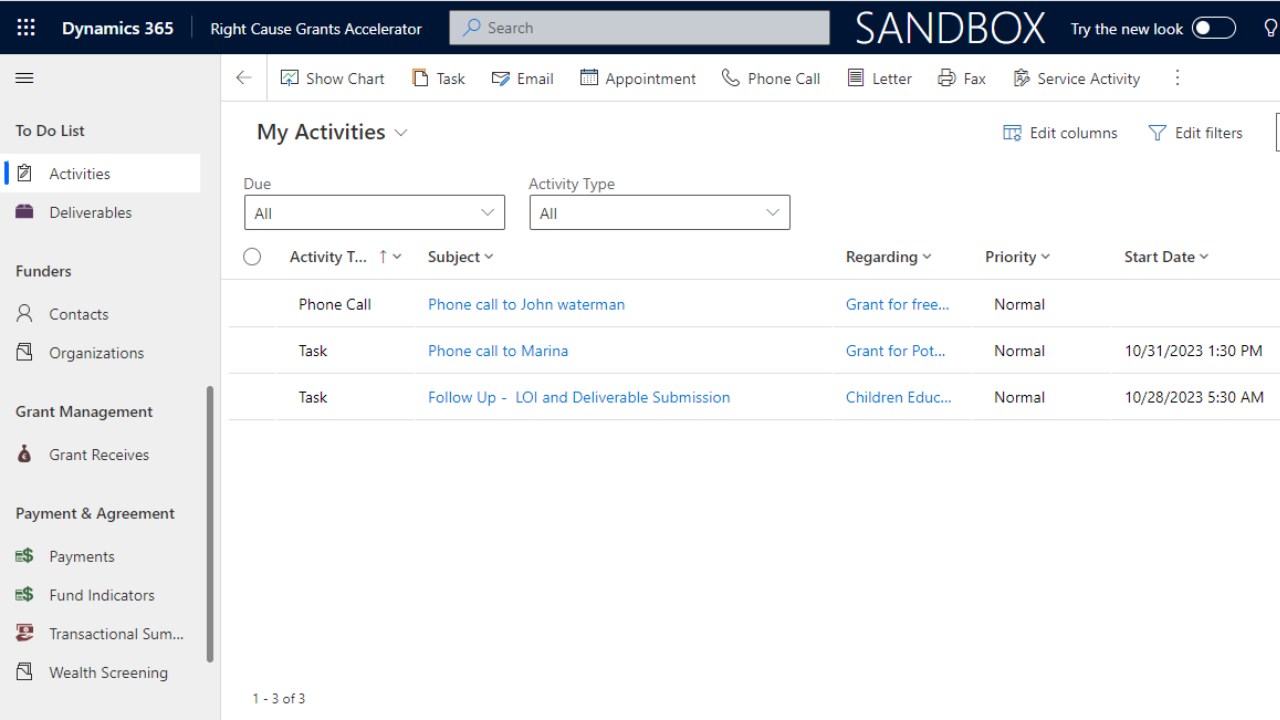Click in the Search box
The image size is (1280, 720).
639,28
